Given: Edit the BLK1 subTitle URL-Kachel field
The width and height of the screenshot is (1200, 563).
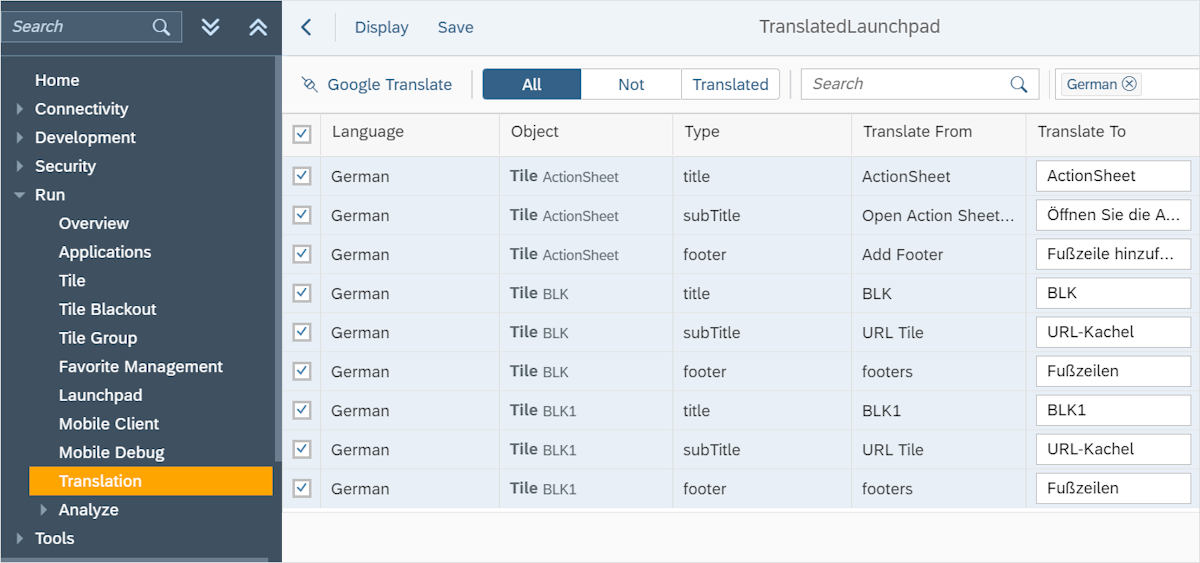Looking at the screenshot, I should [1113, 449].
